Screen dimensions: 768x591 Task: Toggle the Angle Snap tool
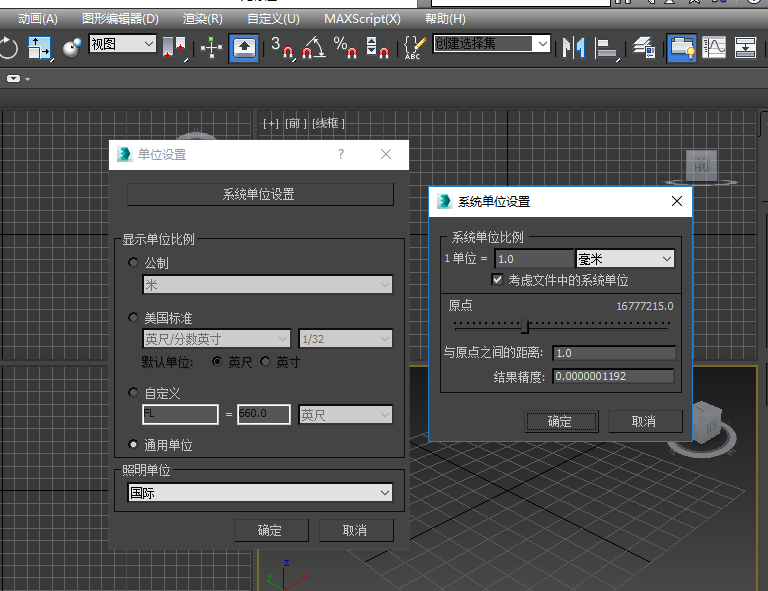click(x=314, y=47)
